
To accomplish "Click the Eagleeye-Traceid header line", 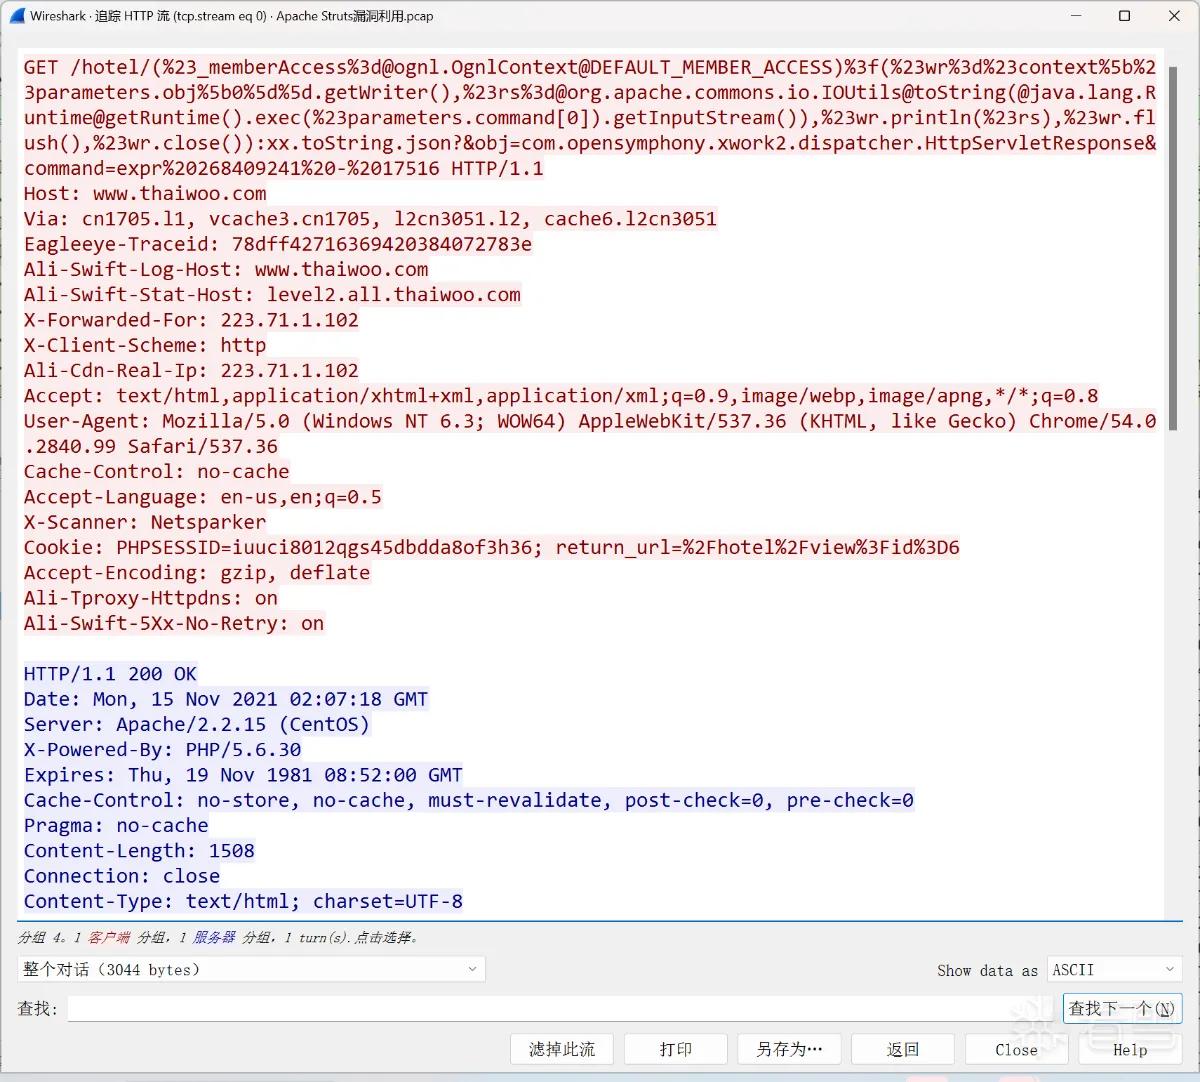I will tap(278, 244).
